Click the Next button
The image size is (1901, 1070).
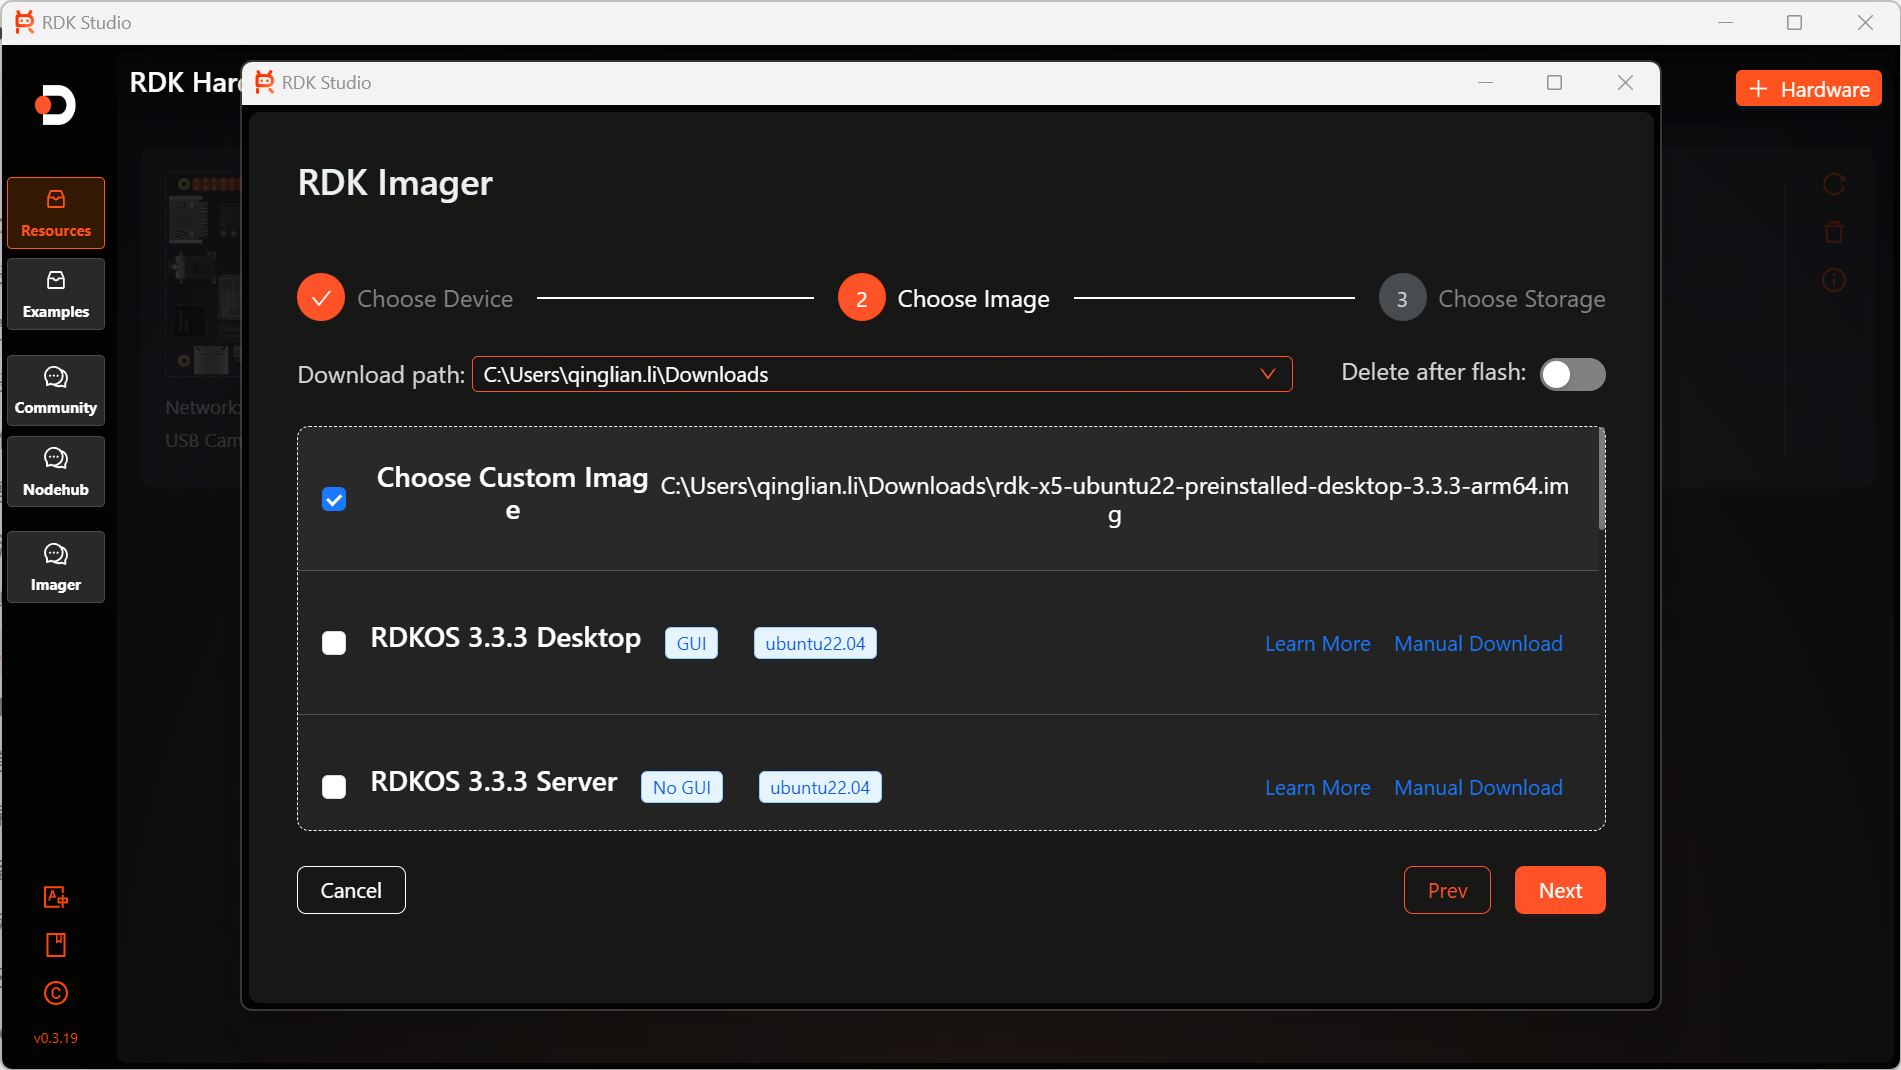(1559, 889)
